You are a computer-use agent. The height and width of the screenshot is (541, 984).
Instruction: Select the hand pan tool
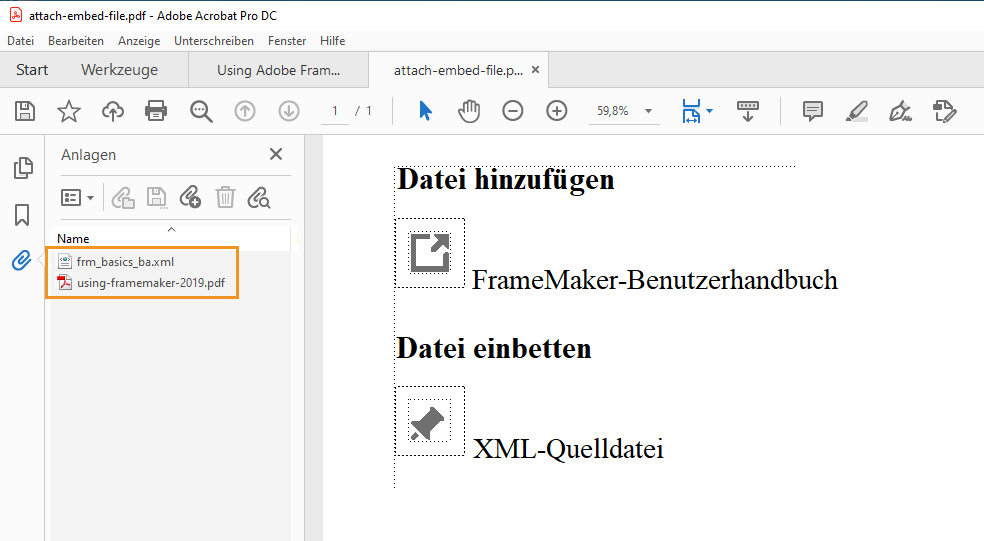pyautogui.click(x=469, y=111)
